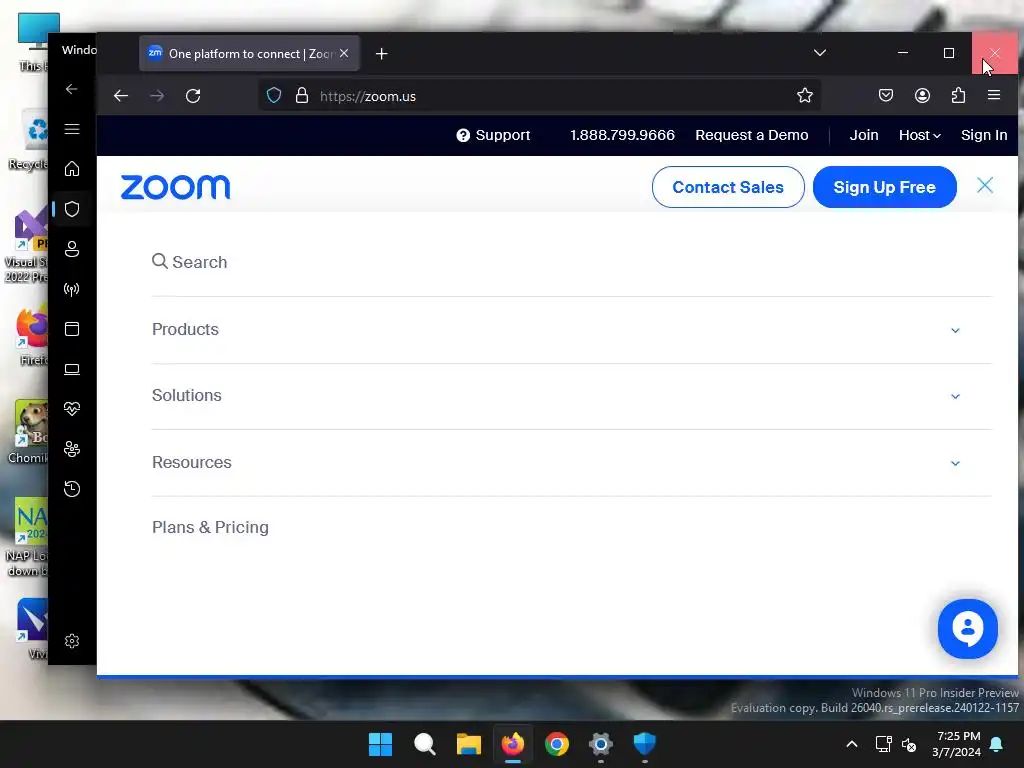
Task: Open notifications bell in taskbar
Action: (996, 744)
